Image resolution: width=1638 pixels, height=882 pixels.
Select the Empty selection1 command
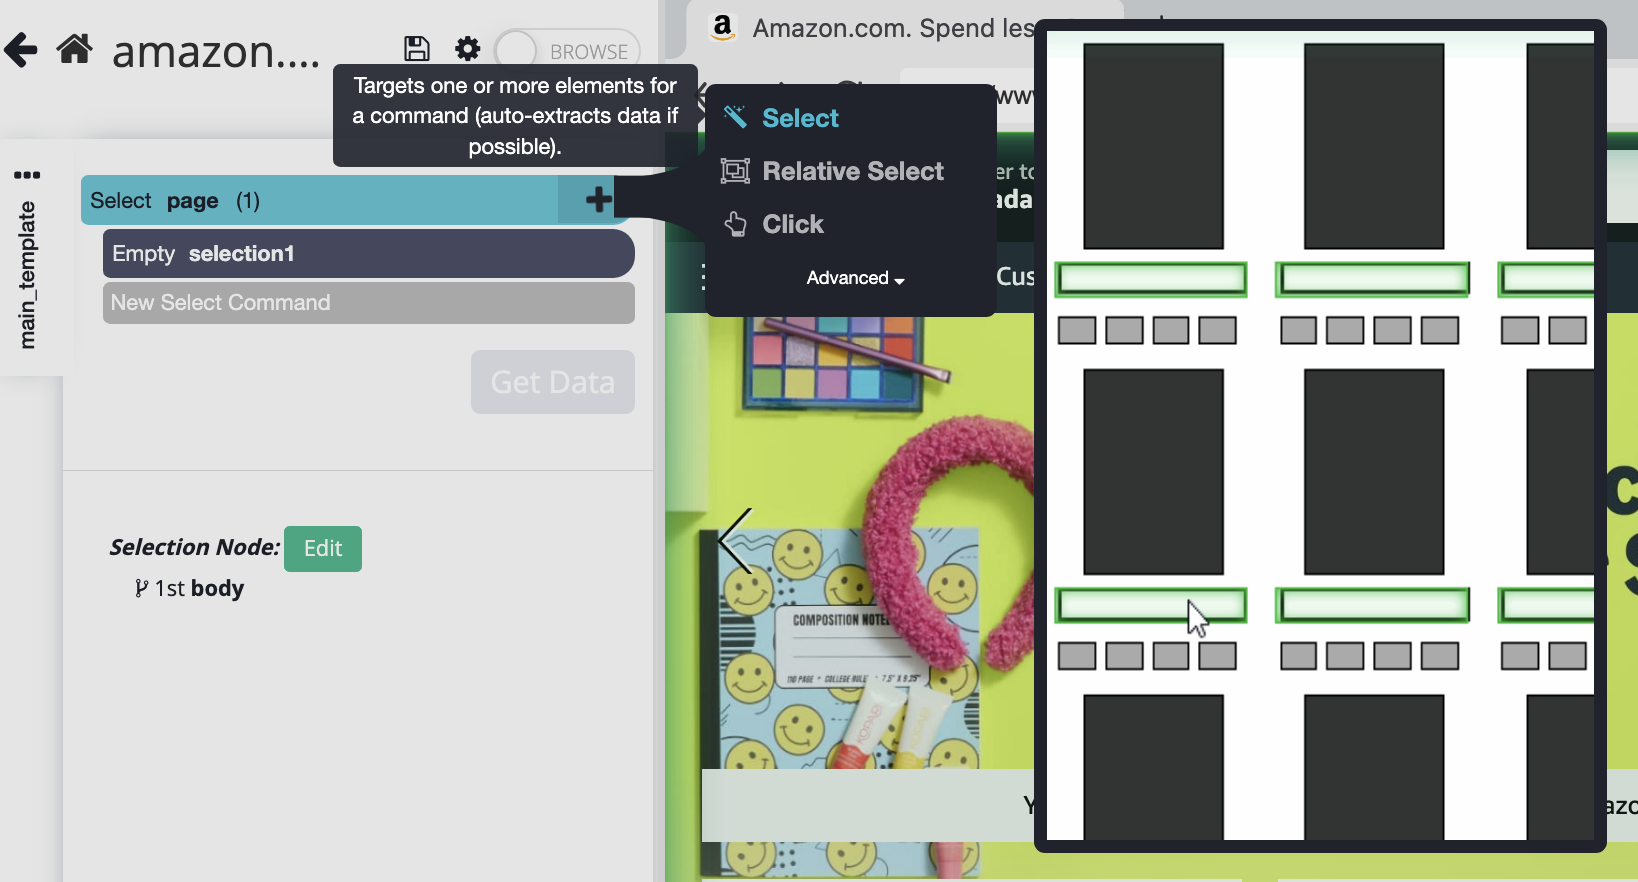point(368,254)
